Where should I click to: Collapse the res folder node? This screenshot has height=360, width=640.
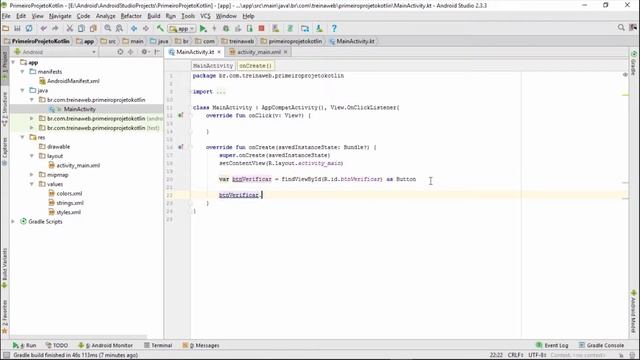pos(22,138)
